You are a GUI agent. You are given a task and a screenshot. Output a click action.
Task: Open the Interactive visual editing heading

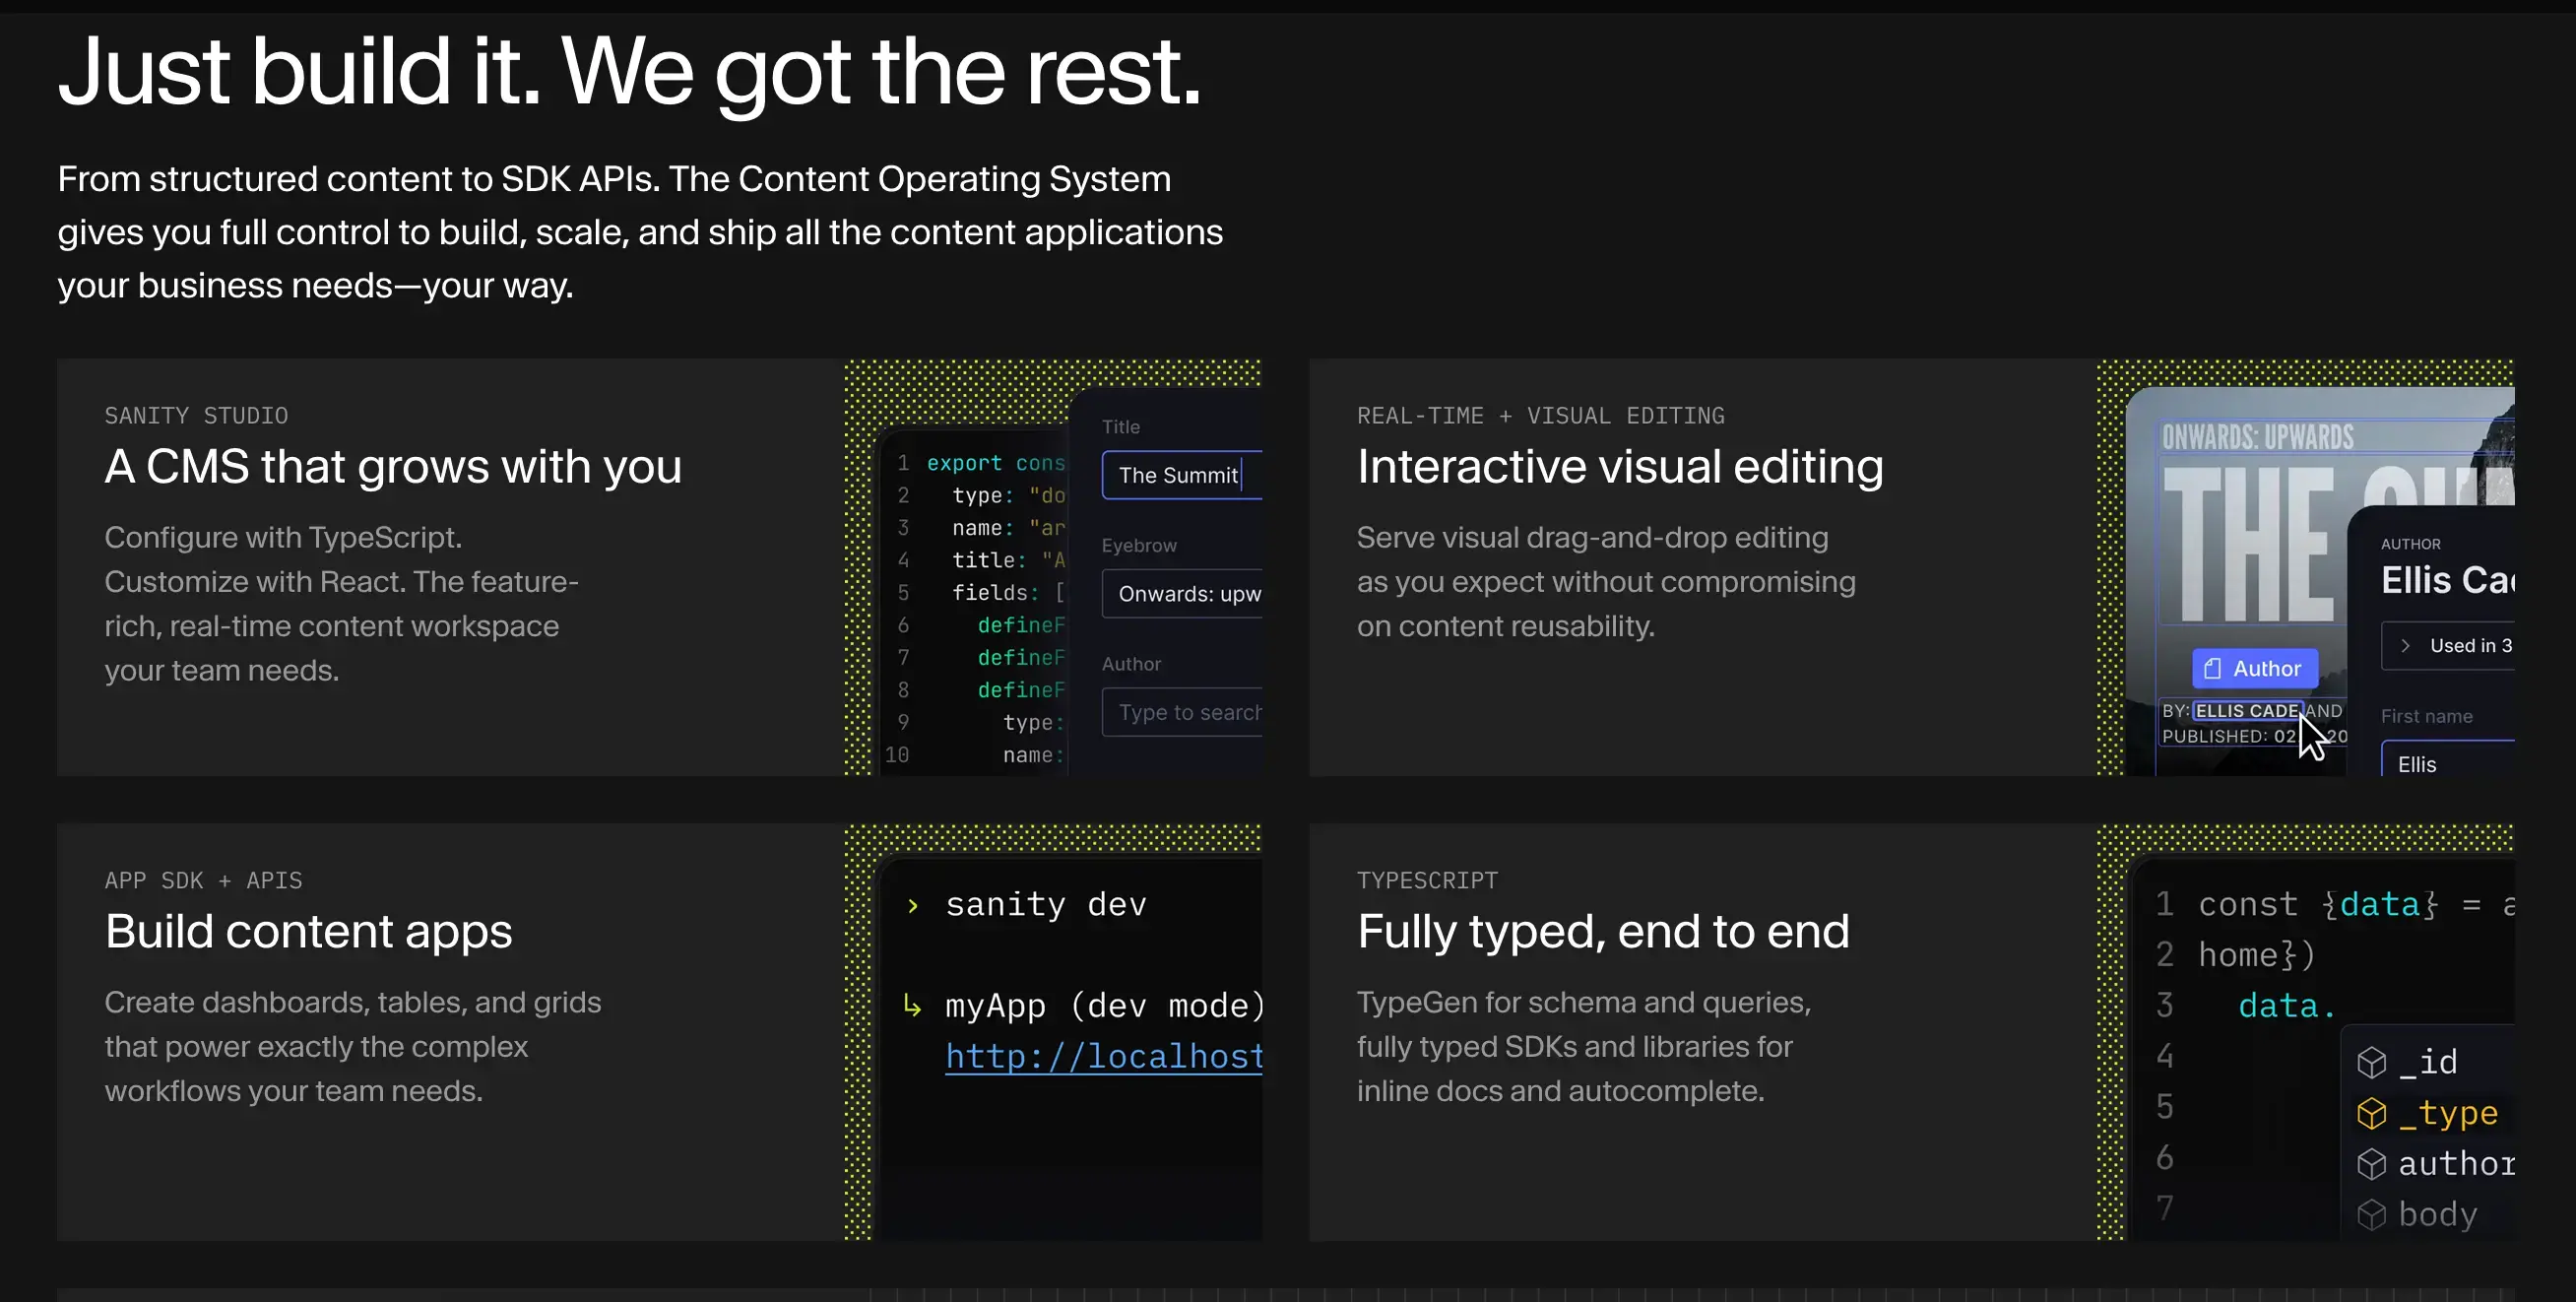1620,466
